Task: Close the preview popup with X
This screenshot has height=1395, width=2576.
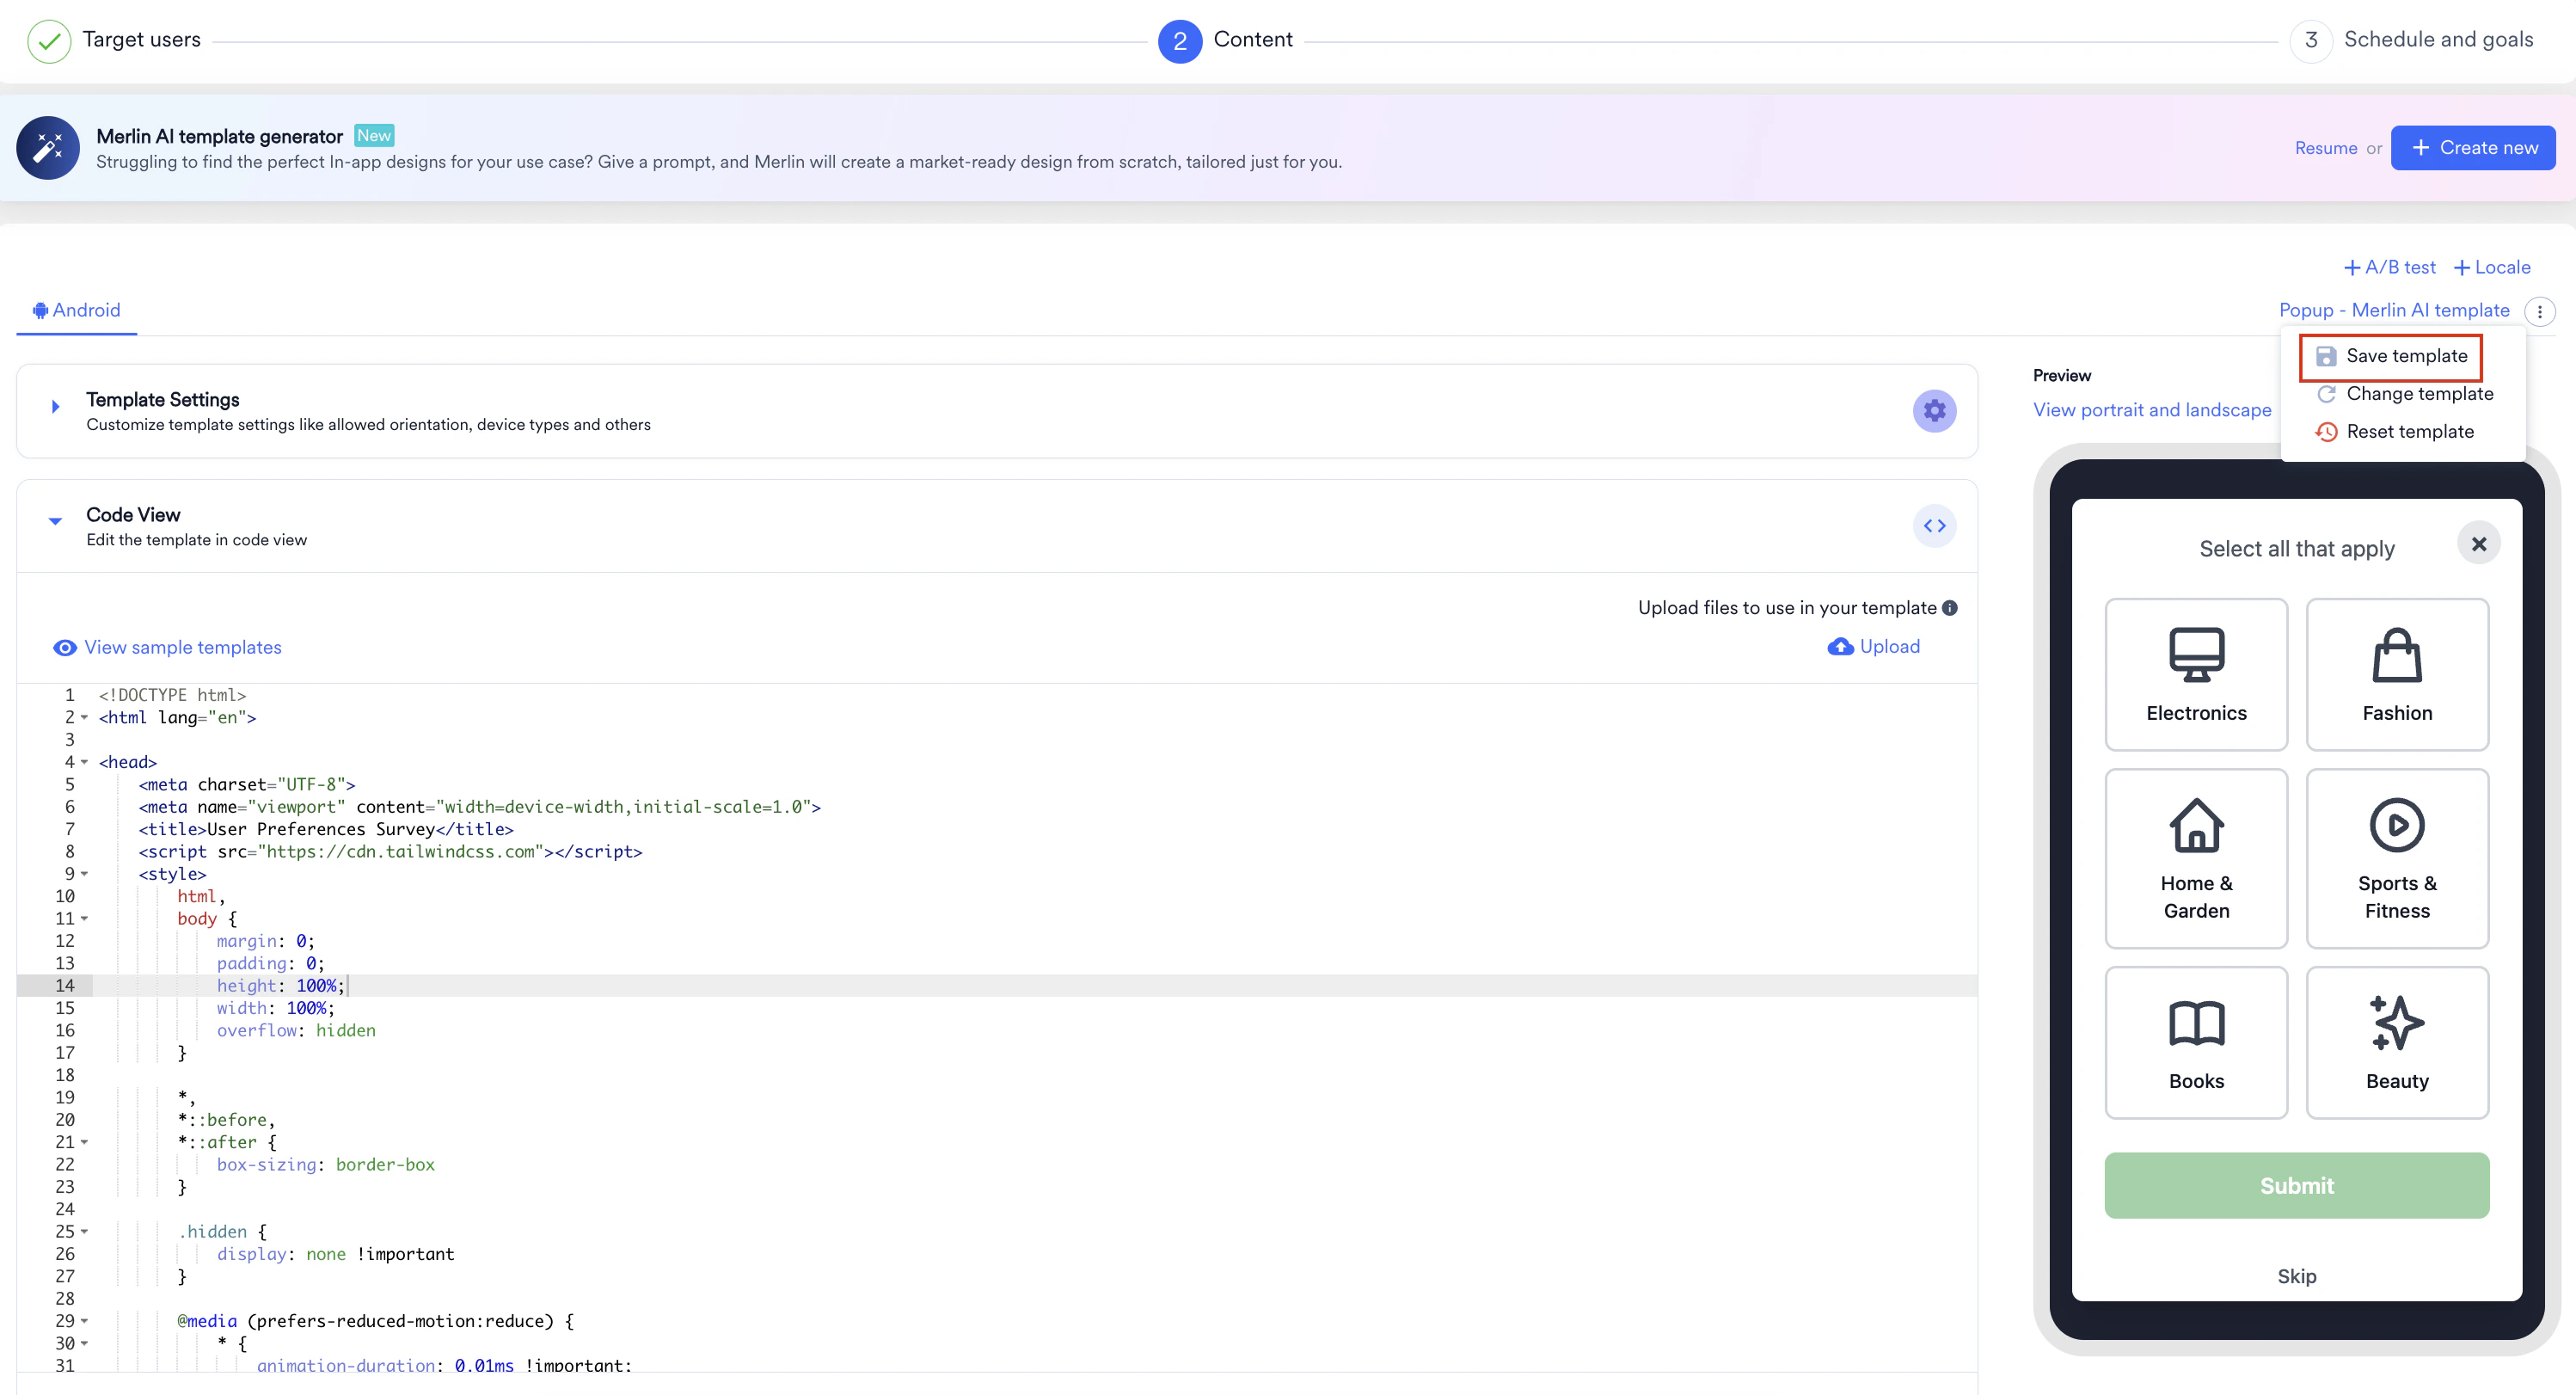Action: coord(2478,544)
